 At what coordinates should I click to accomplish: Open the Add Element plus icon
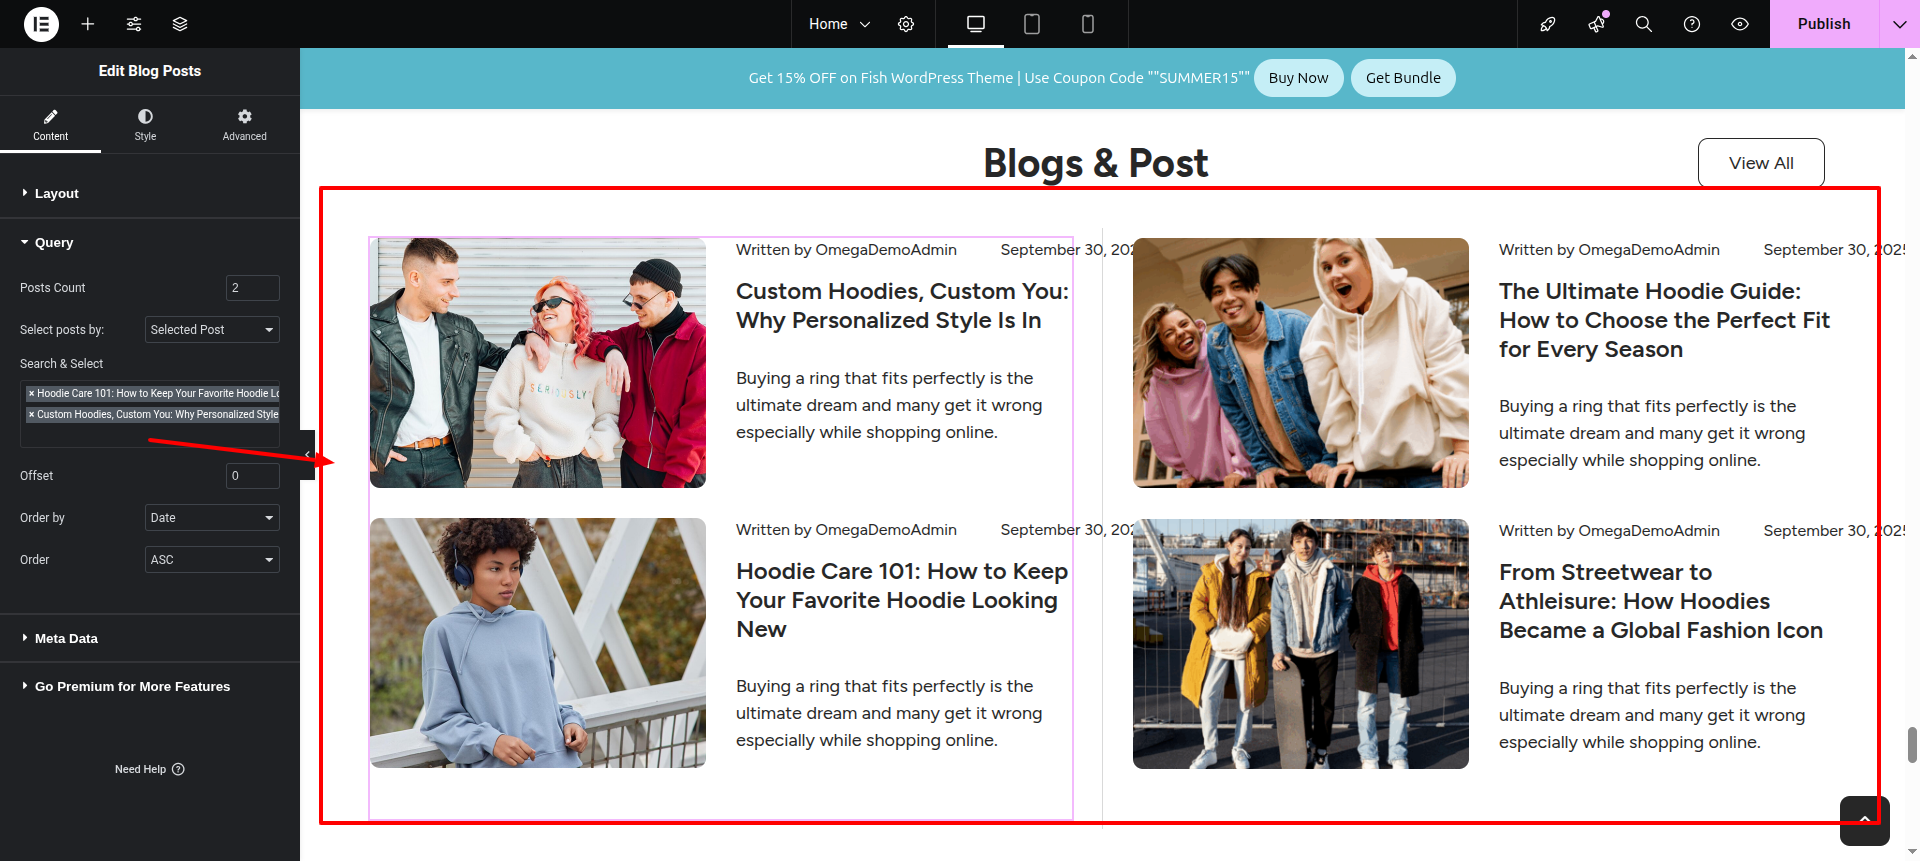pos(88,24)
